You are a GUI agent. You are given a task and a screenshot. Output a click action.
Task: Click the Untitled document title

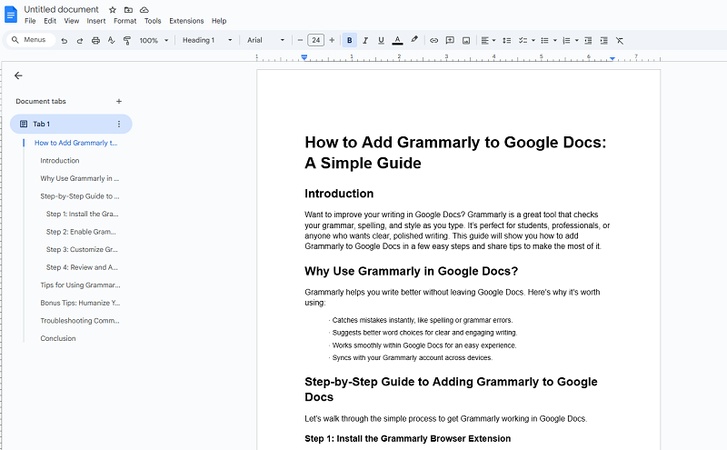[x=61, y=9]
